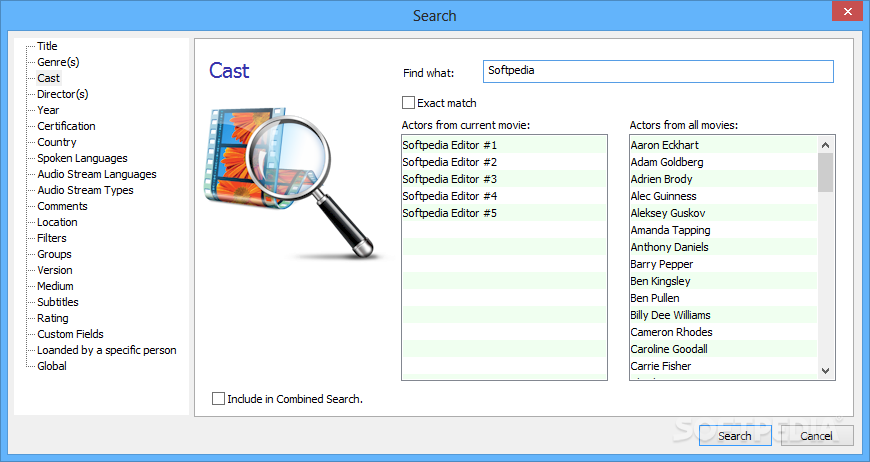This screenshot has height=462, width=870.
Task: Close the Search dialog window
Action: [x=847, y=11]
